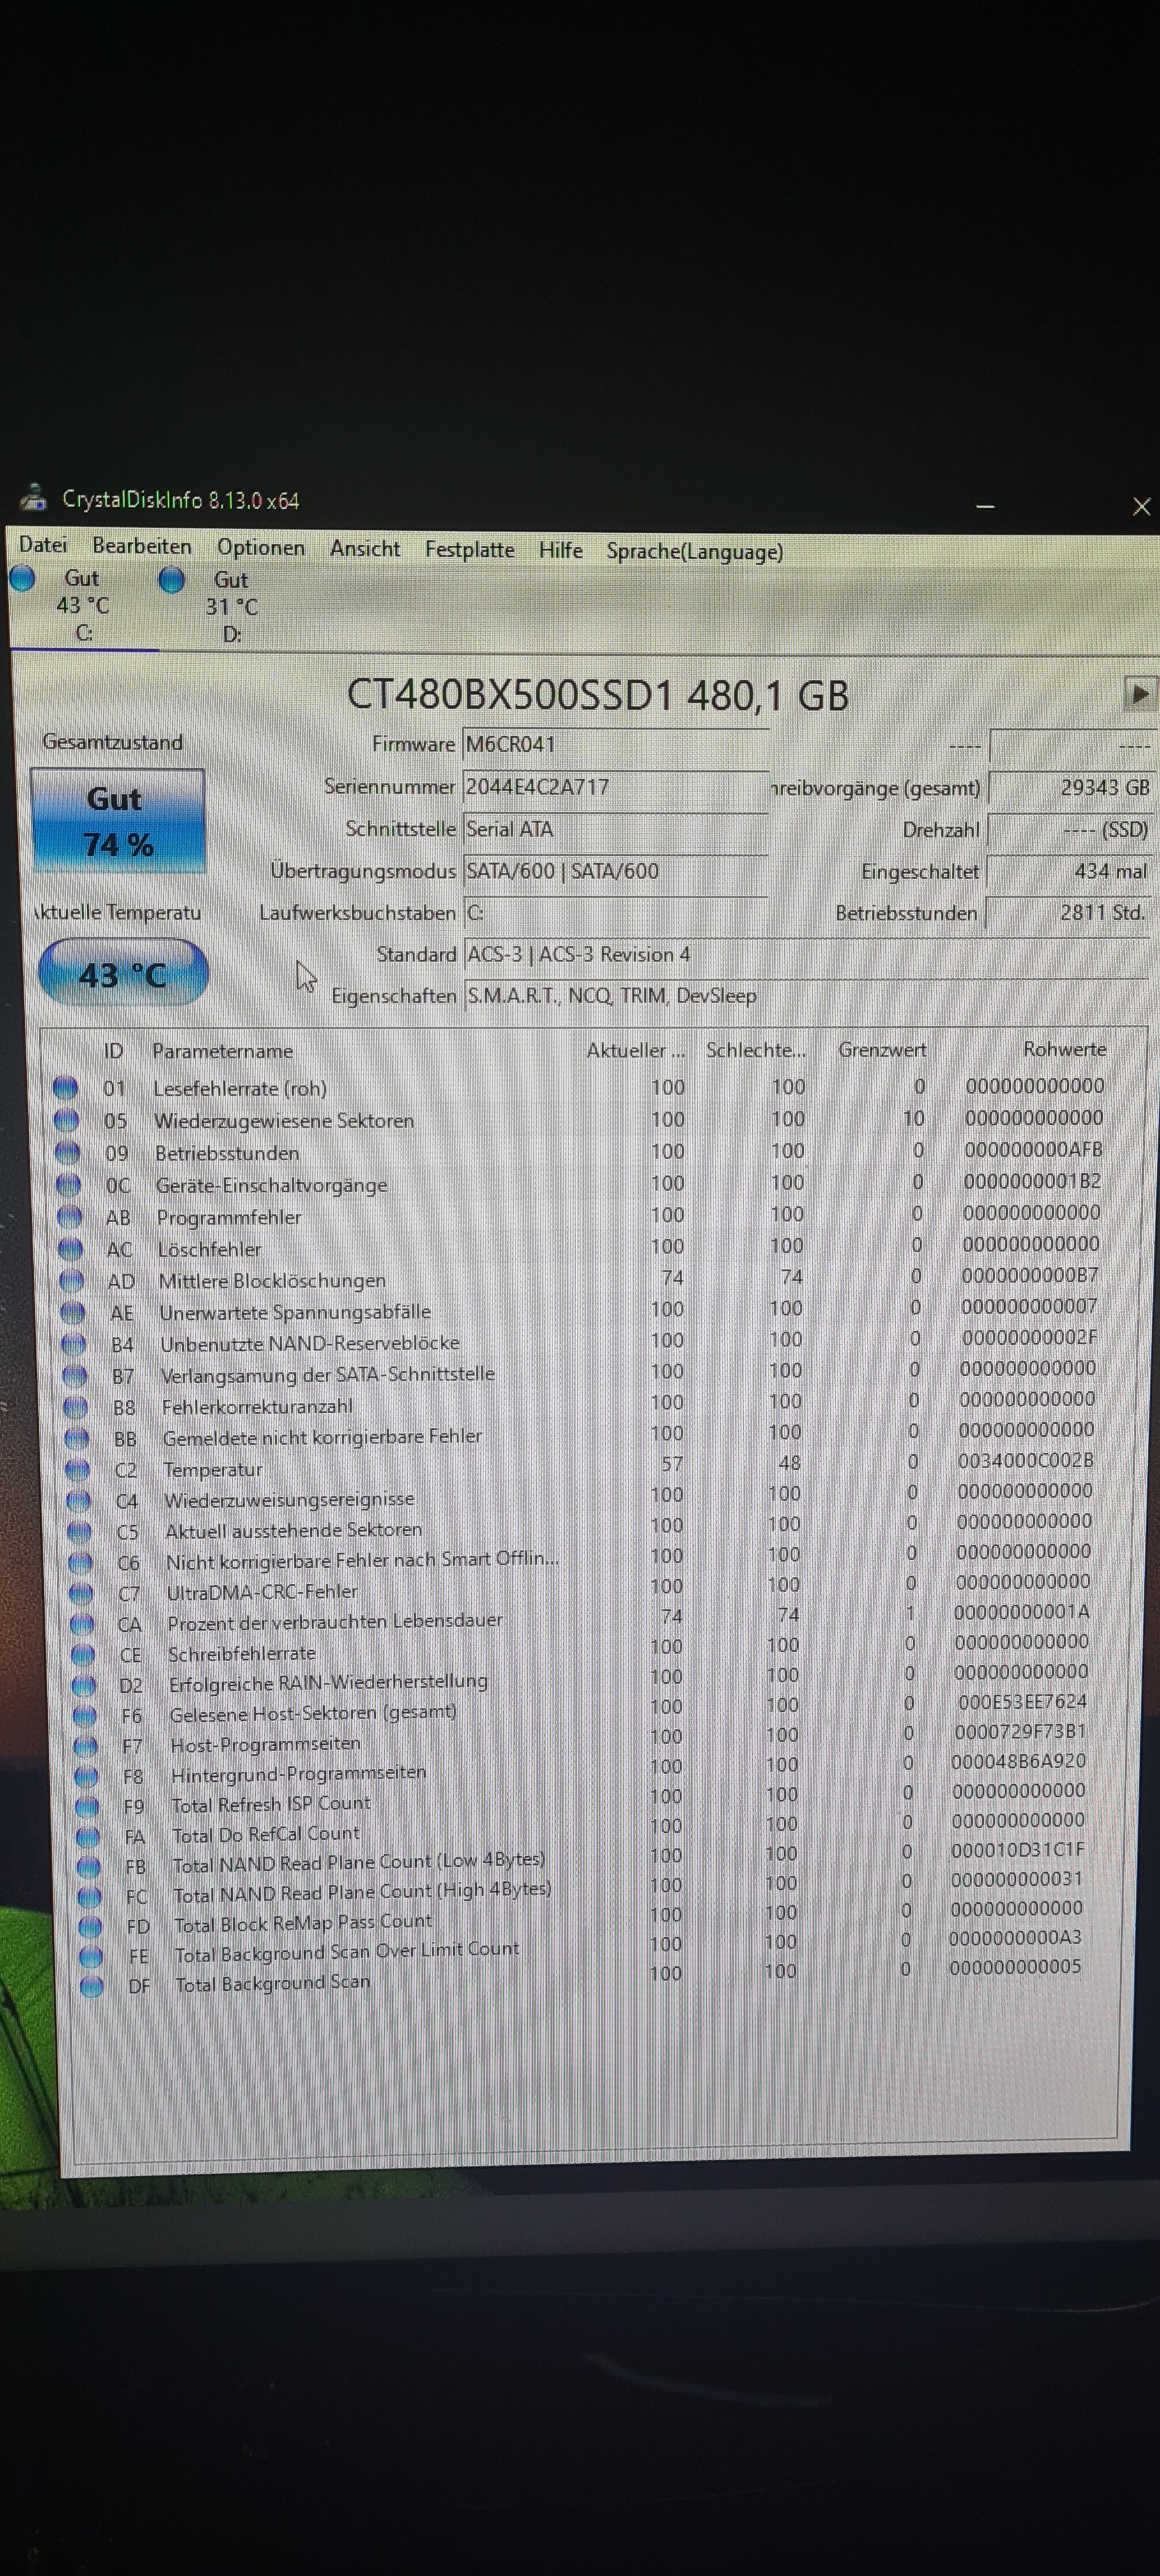This screenshot has height=2576, width=1160.
Task: Click status icon for Mittlere Blocklöschungen
Action: [x=71, y=1281]
